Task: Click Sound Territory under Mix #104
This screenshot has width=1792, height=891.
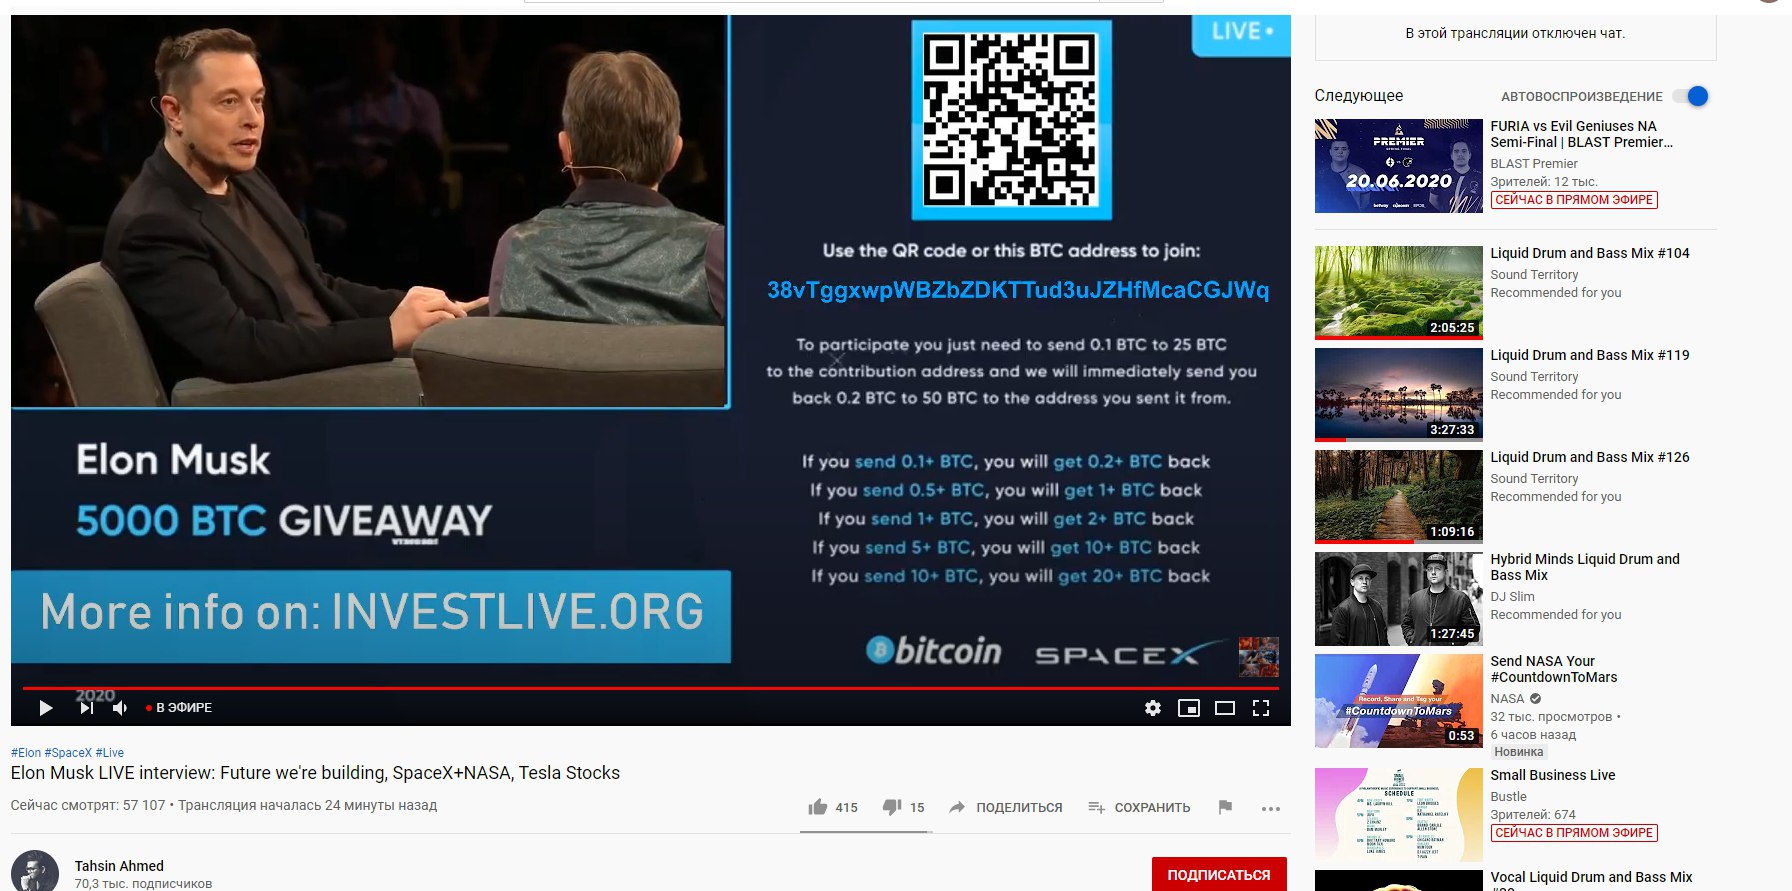Action: [x=1534, y=275]
